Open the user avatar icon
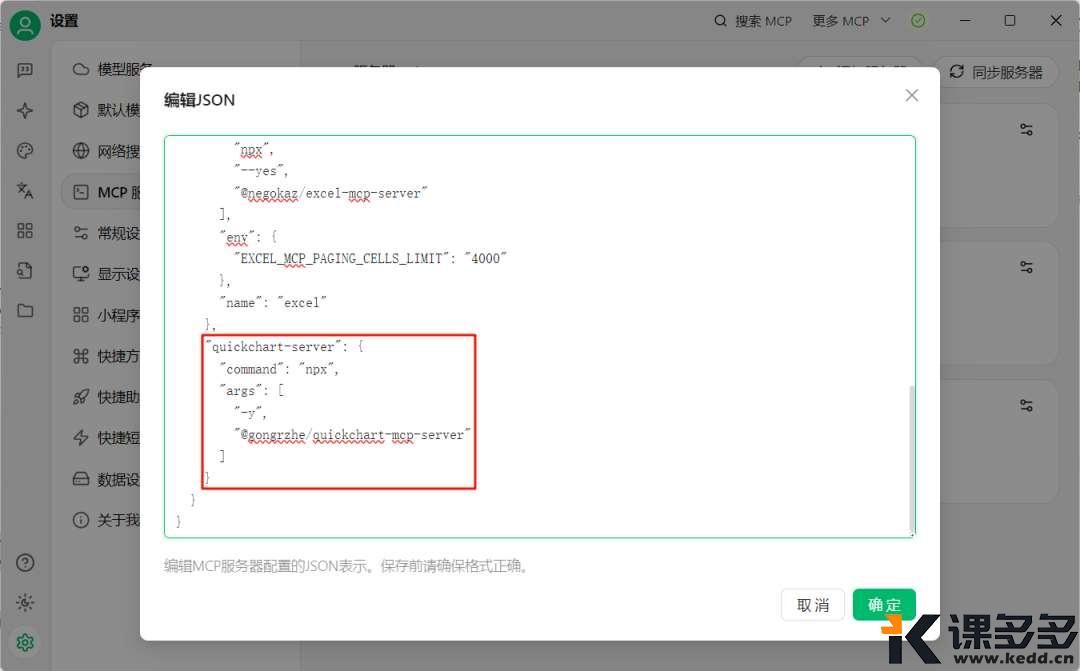Screen dimensions: 1080x671 (x=25, y=25)
